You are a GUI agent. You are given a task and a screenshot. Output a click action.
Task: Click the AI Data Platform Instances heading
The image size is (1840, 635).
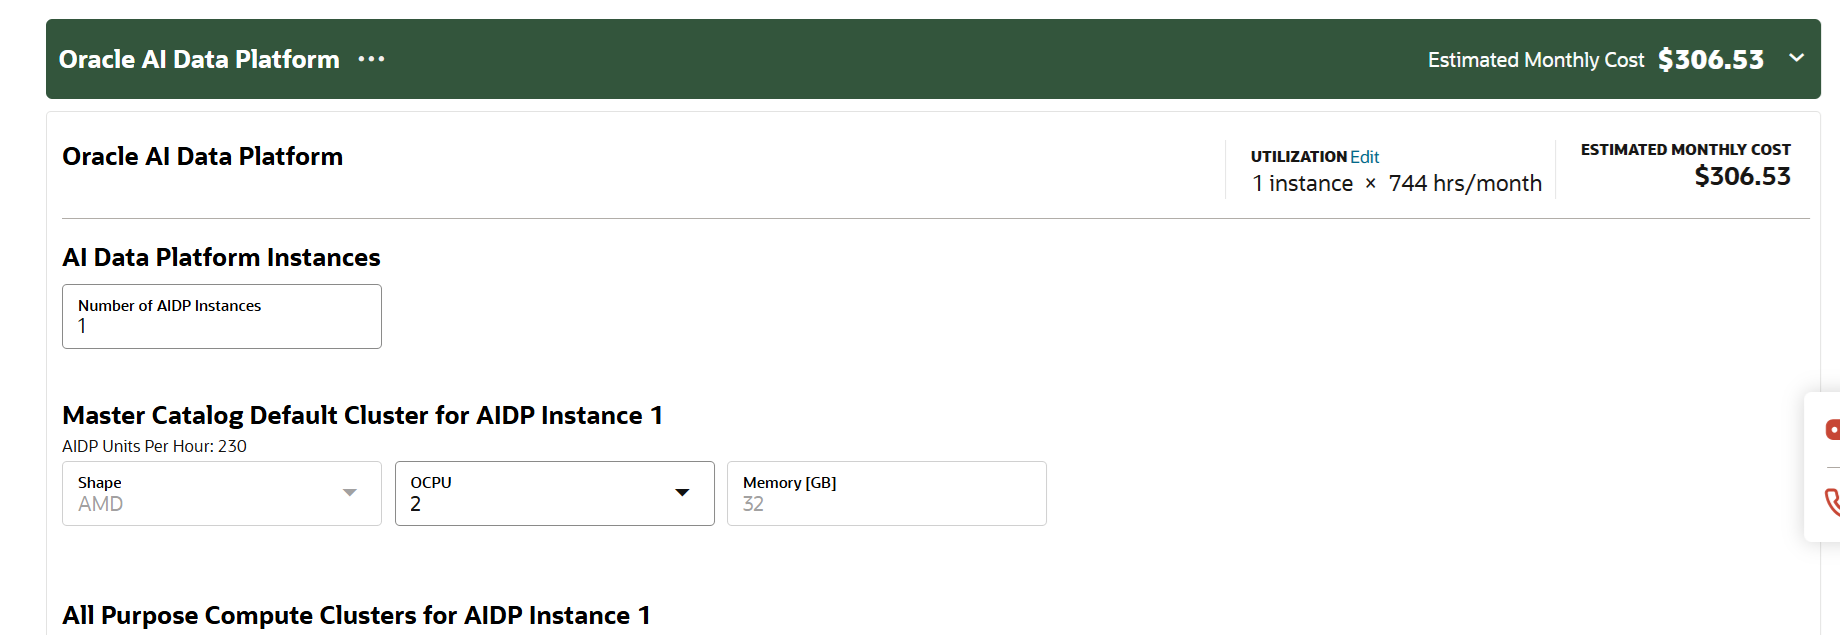tap(221, 257)
